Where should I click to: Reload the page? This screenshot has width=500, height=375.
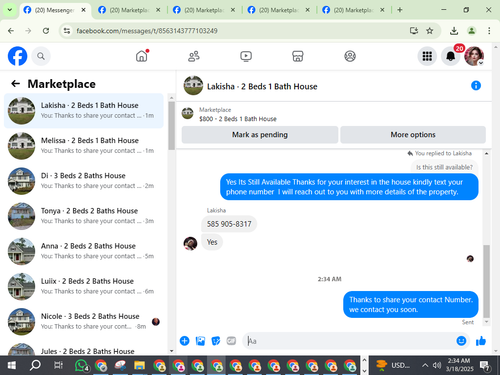coord(46,31)
